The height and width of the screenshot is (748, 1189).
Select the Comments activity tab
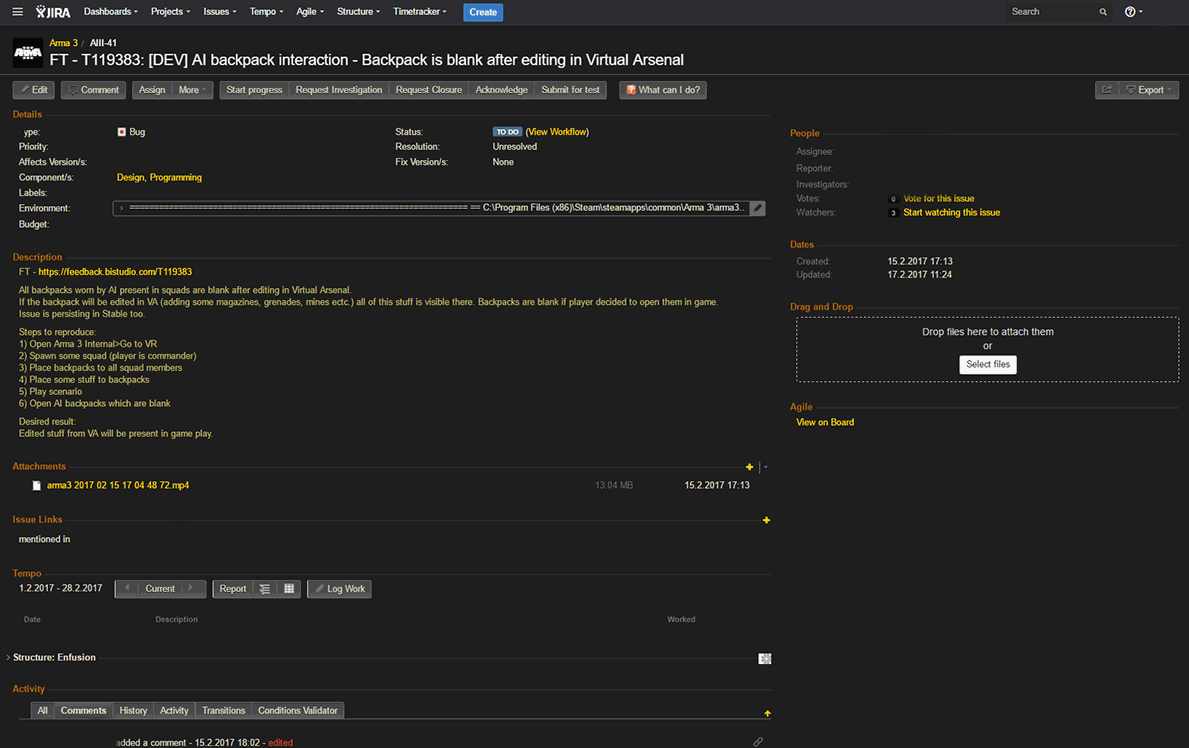(83, 710)
